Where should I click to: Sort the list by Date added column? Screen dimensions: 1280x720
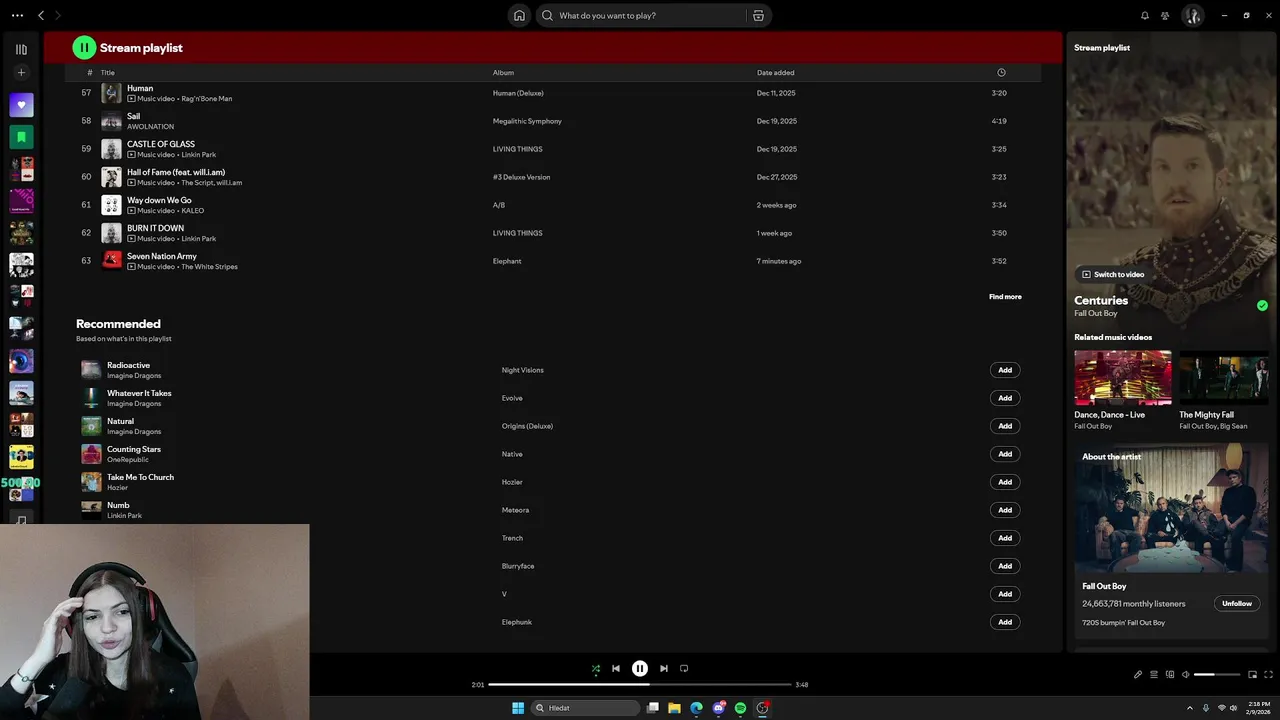click(775, 73)
